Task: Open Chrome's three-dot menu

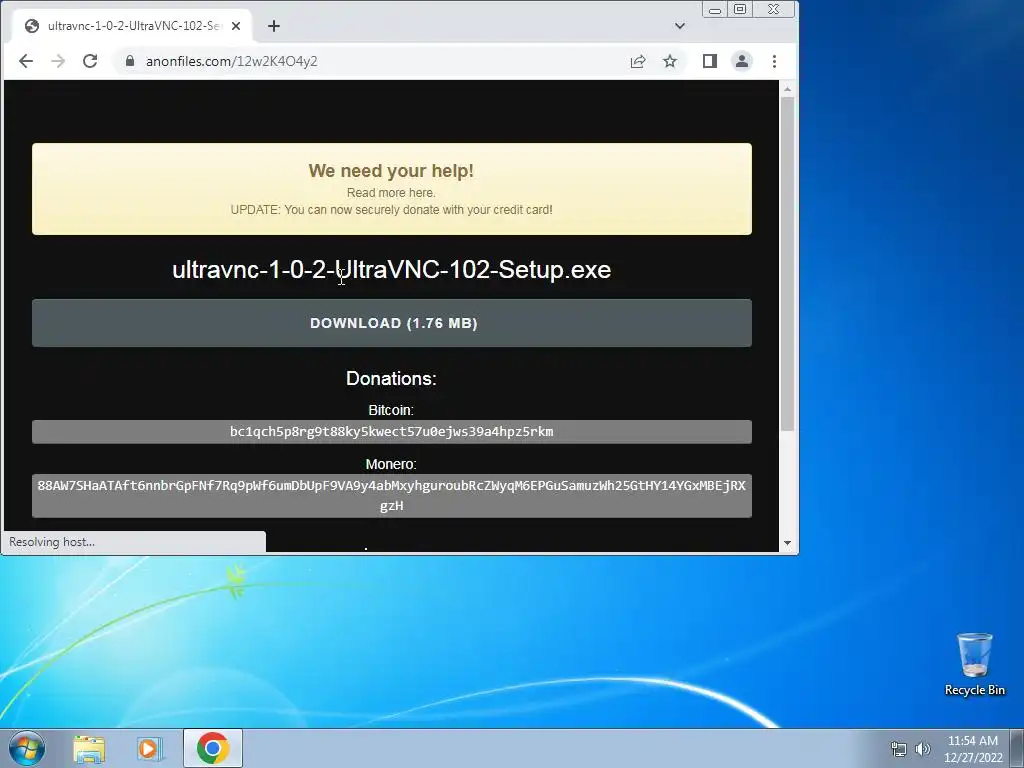Action: 775,61
